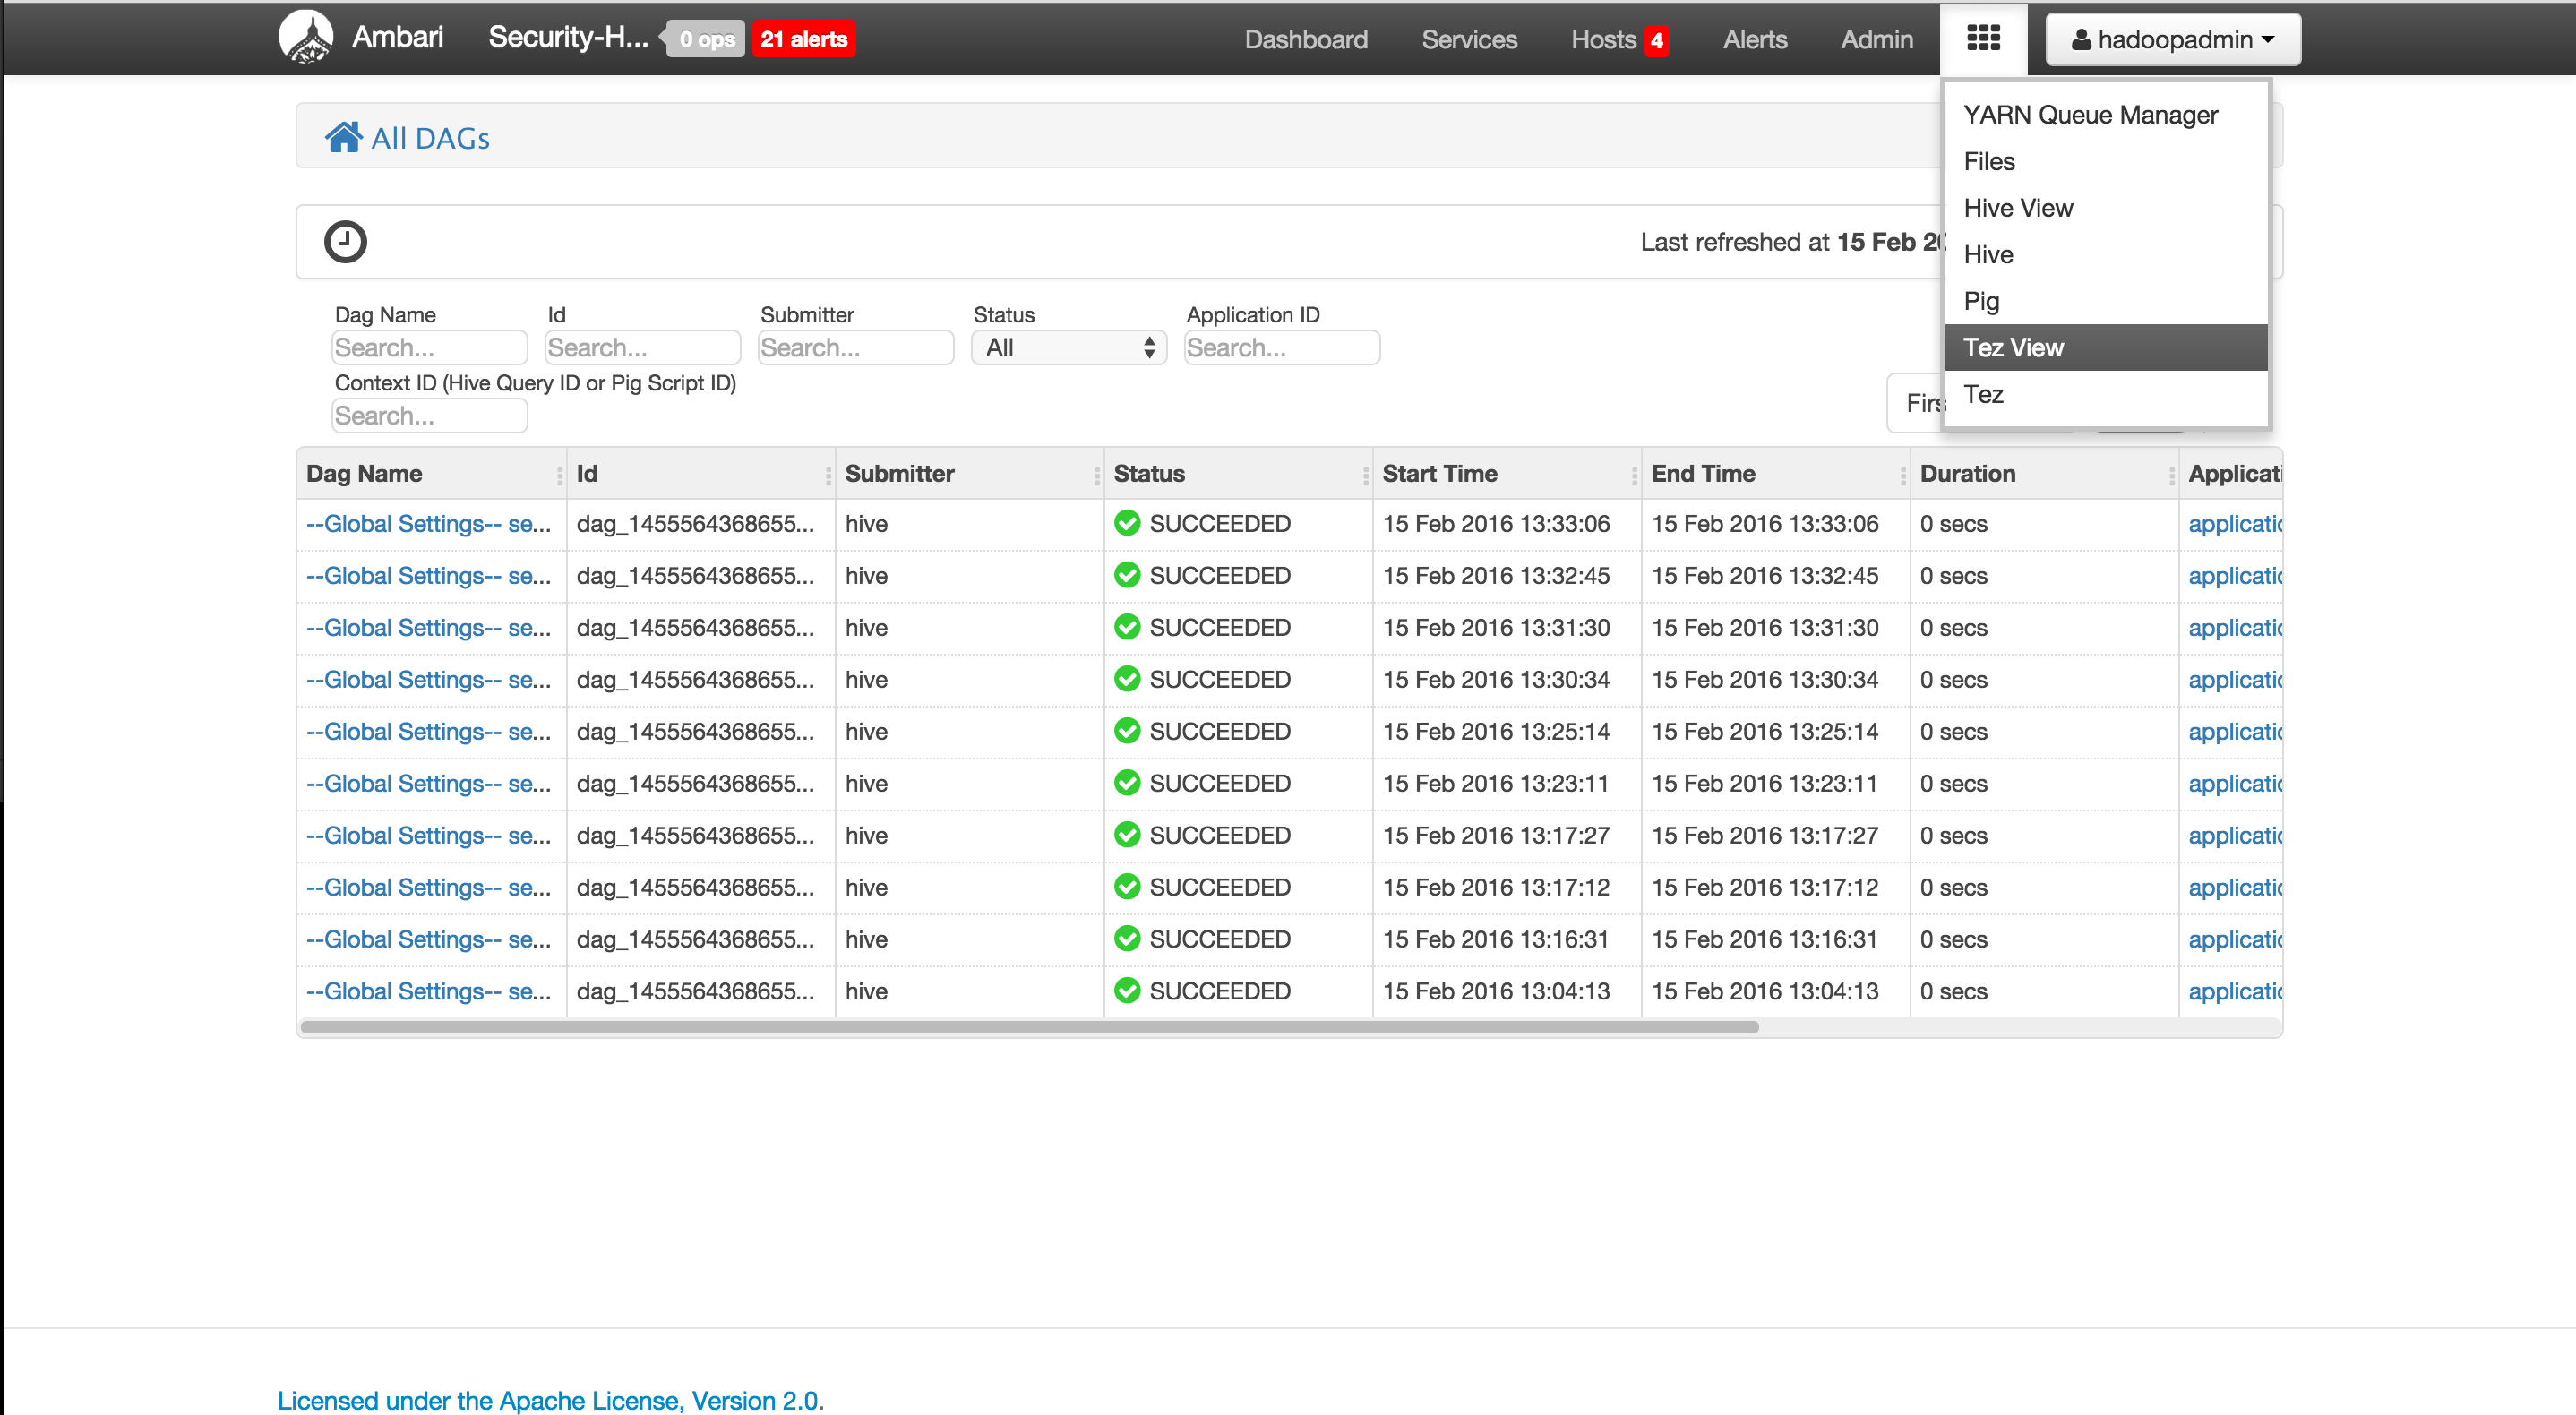2576x1415 pixels.
Task: Open the hadoopadmin user dropdown
Action: [2172, 39]
